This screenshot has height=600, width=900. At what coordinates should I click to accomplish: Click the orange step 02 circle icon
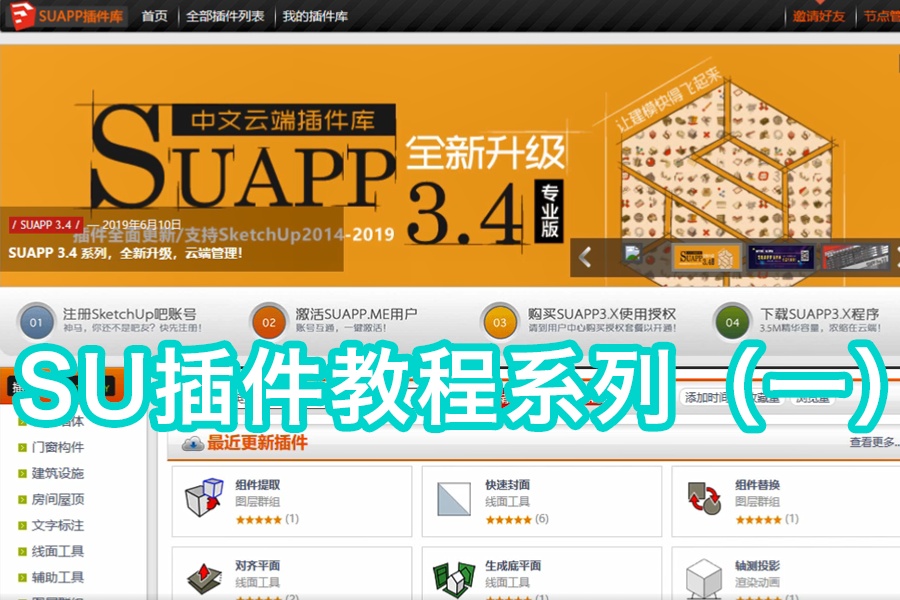[269, 322]
